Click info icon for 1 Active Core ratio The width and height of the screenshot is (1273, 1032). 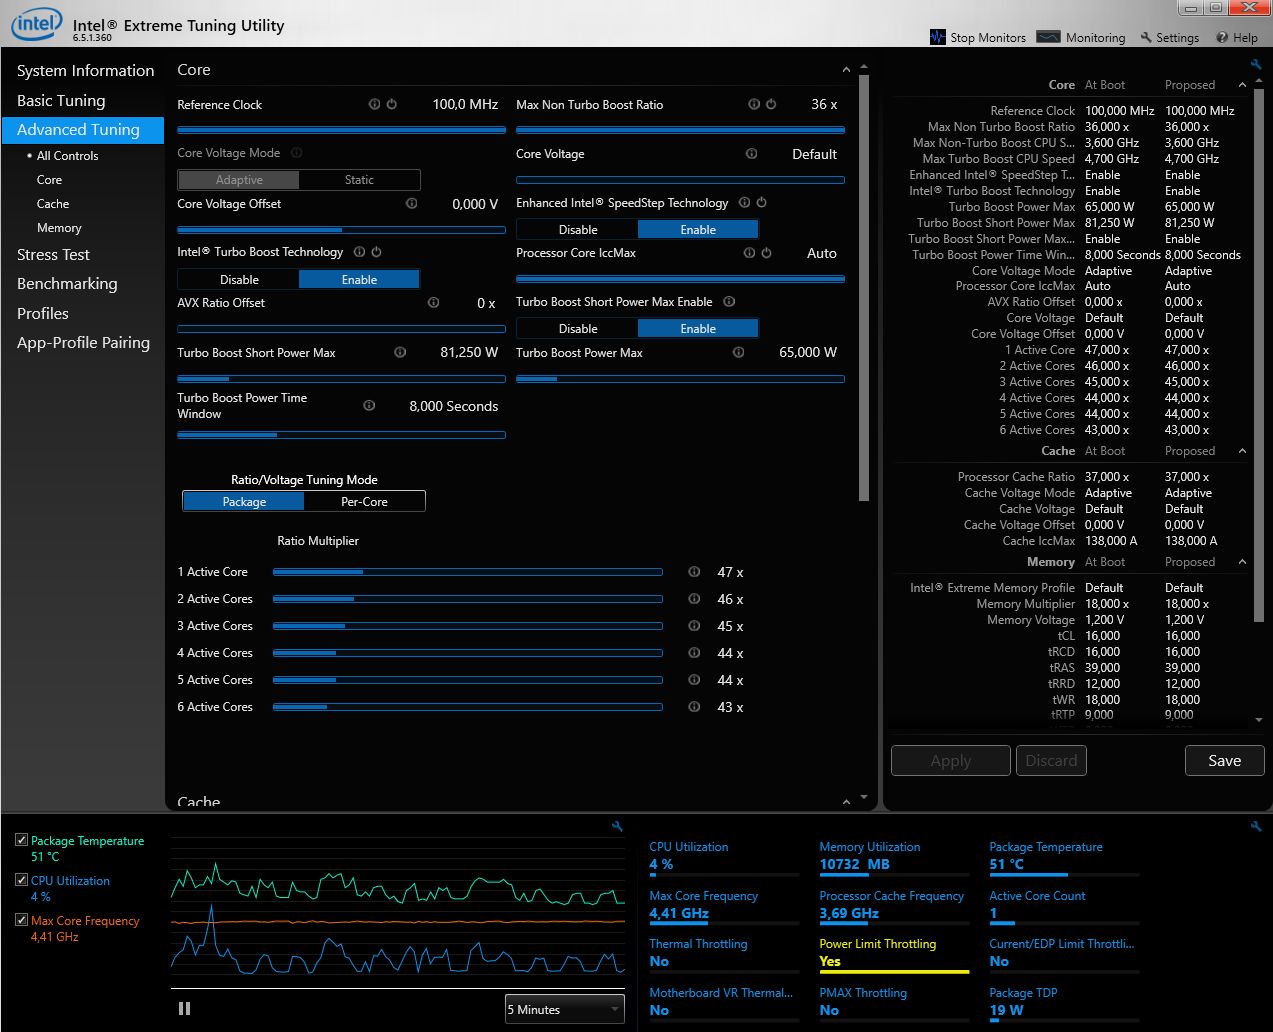pyautogui.click(x=694, y=572)
